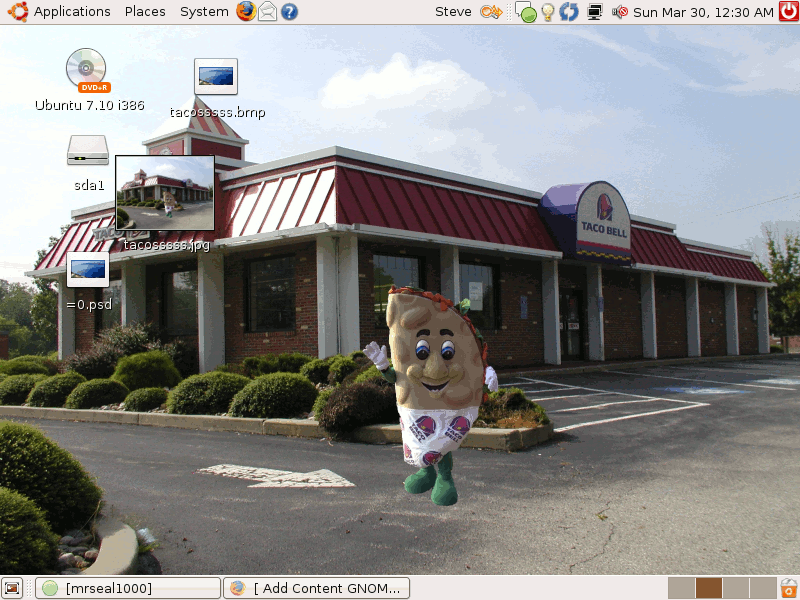This screenshot has width=800, height=600.
Task: Switch to the third workspace
Action: [x=736, y=588]
